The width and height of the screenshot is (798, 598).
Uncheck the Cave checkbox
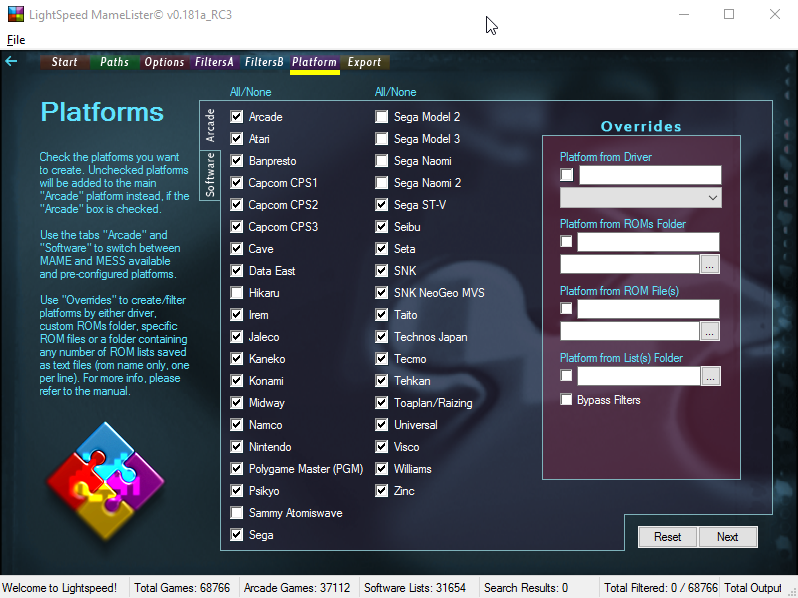pyautogui.click(x=237, y=248)
